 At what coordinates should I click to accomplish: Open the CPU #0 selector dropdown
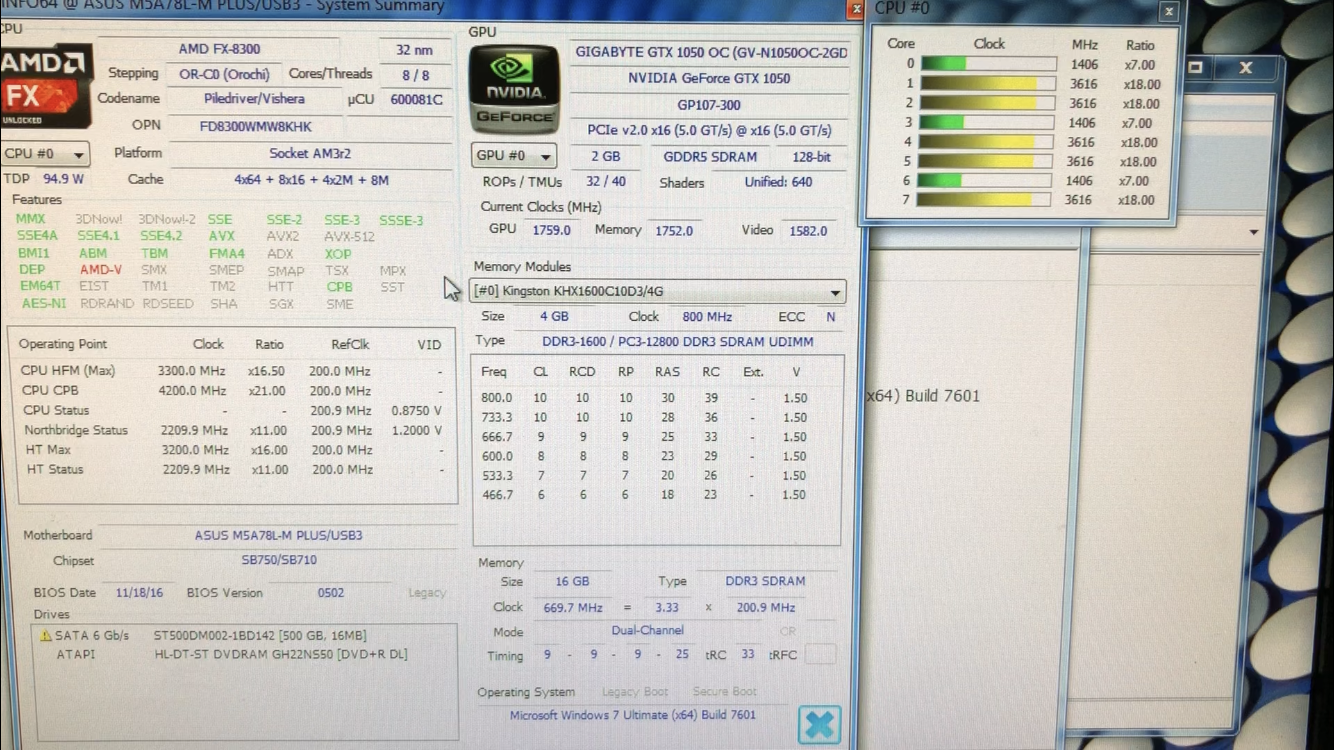(x=45, y=154)
